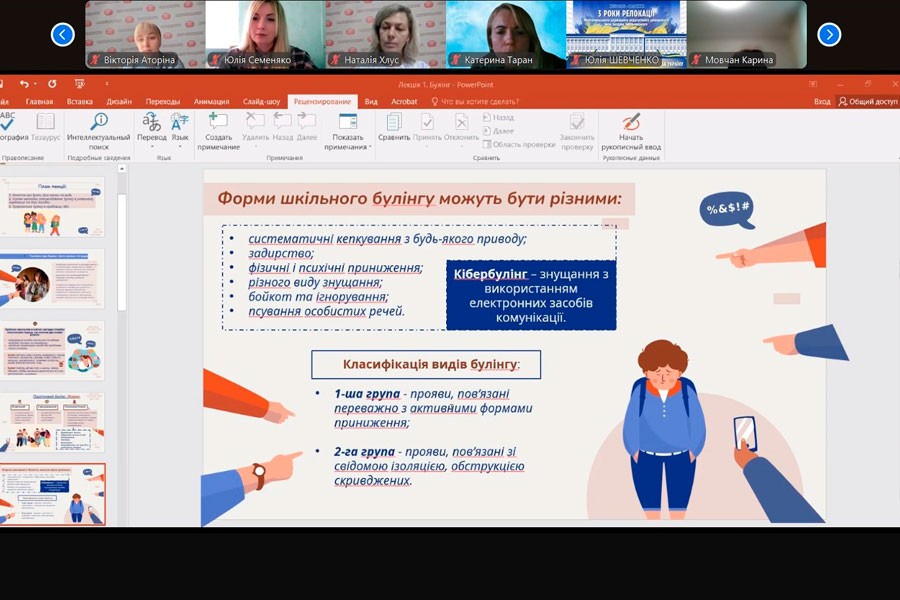Click the 'Класифікація видів булінгу' box
The height and width of the screenshot is (600, 900).
(x=426, y=365)
